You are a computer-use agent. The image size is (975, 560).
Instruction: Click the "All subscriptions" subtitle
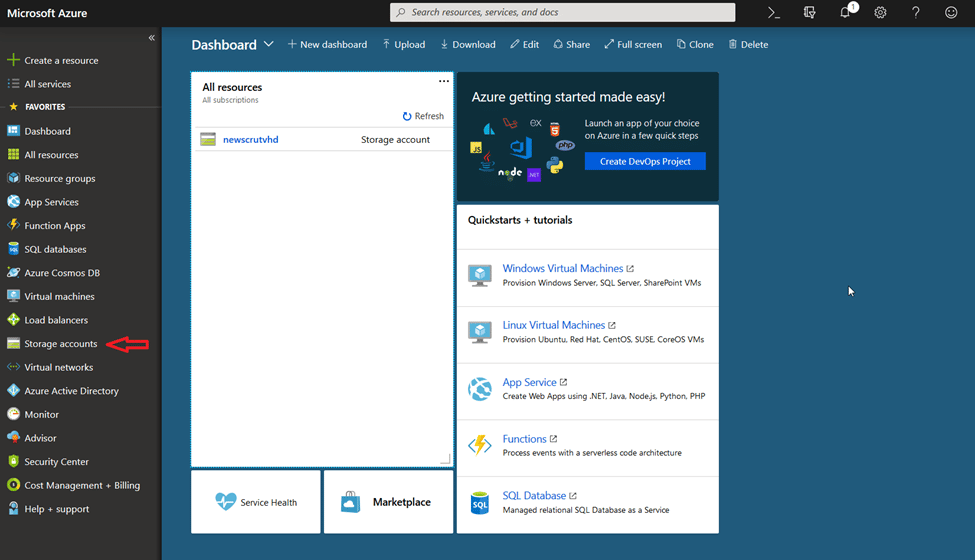coord(230,100)
